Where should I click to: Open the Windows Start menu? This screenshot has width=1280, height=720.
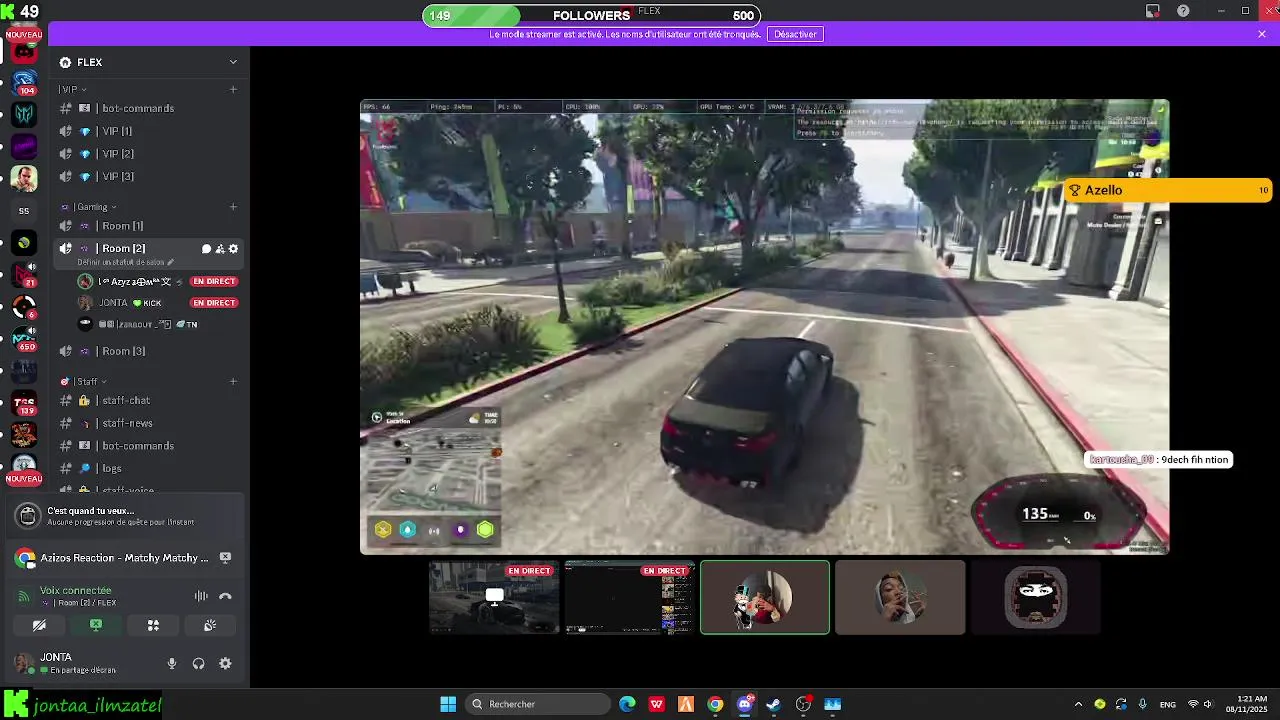point(448,704)
